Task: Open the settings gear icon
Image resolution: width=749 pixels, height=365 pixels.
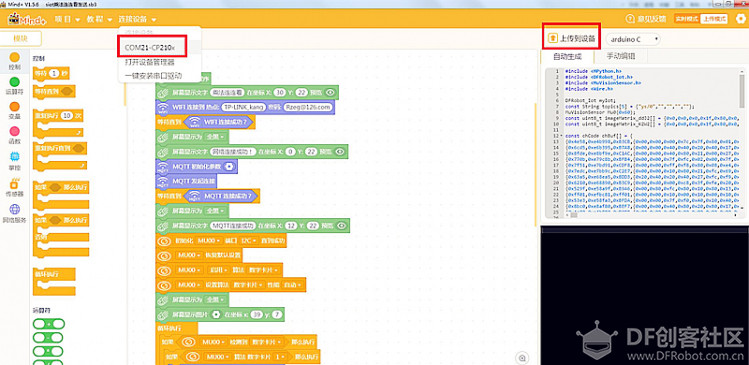Action: pyautogui.click(x=740, y=19)
